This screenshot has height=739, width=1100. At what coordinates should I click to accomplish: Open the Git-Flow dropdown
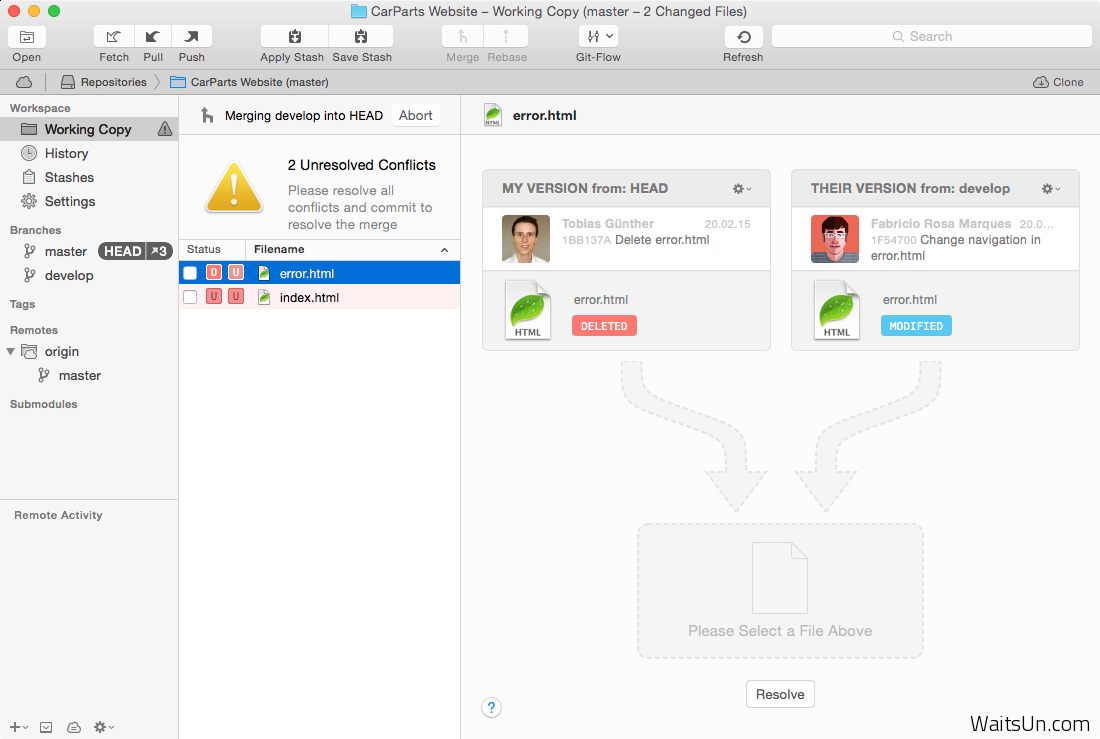598,37
